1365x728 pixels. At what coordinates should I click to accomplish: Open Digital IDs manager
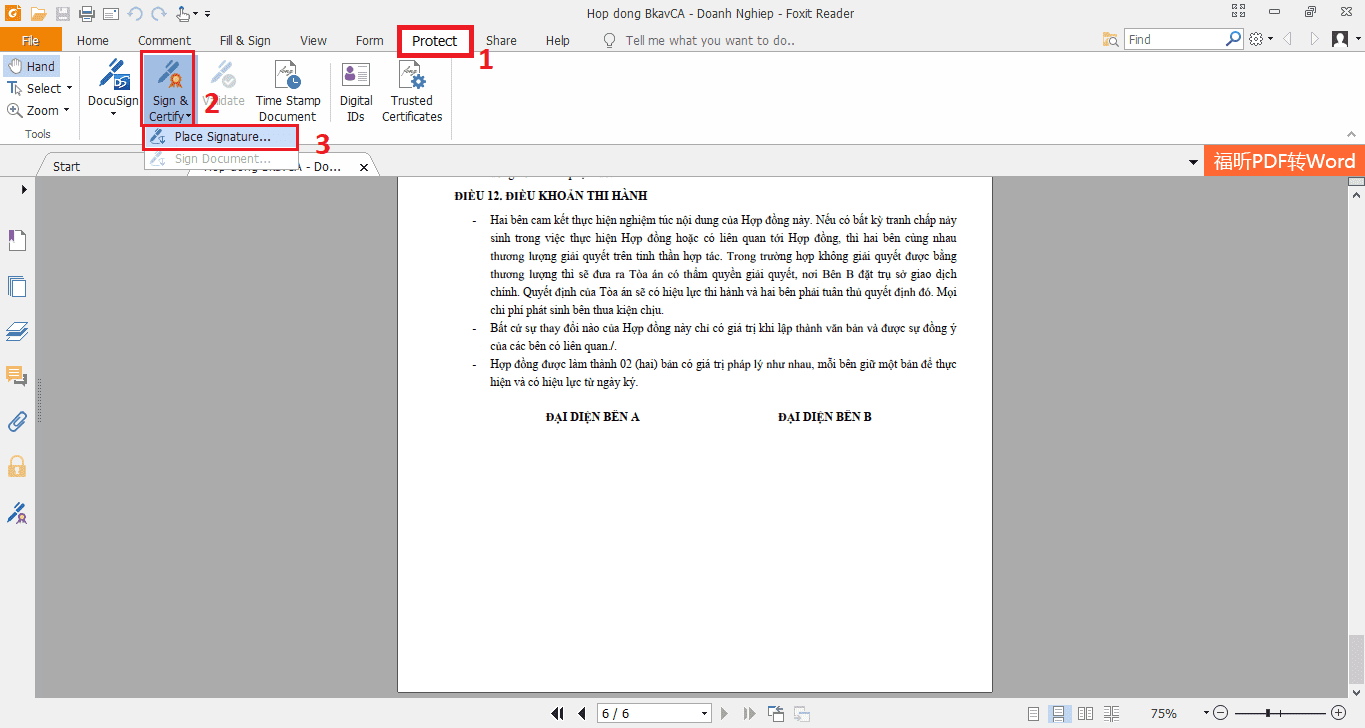[x=356, y=90]
